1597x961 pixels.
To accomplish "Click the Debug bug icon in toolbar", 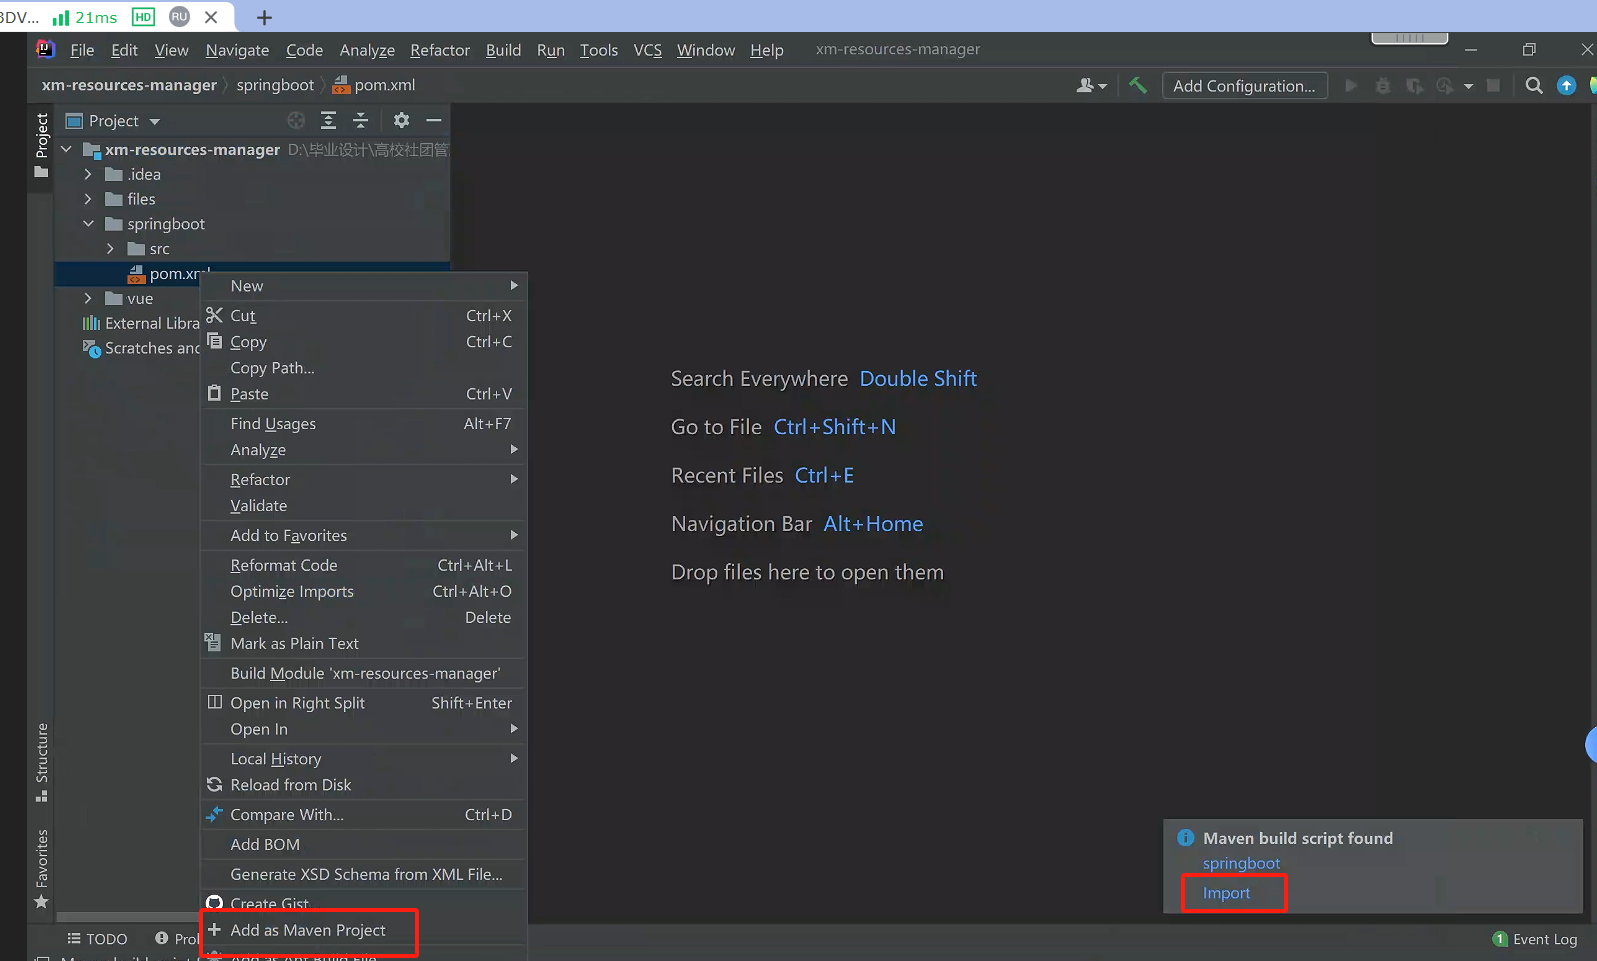I will coord(1383,86).
